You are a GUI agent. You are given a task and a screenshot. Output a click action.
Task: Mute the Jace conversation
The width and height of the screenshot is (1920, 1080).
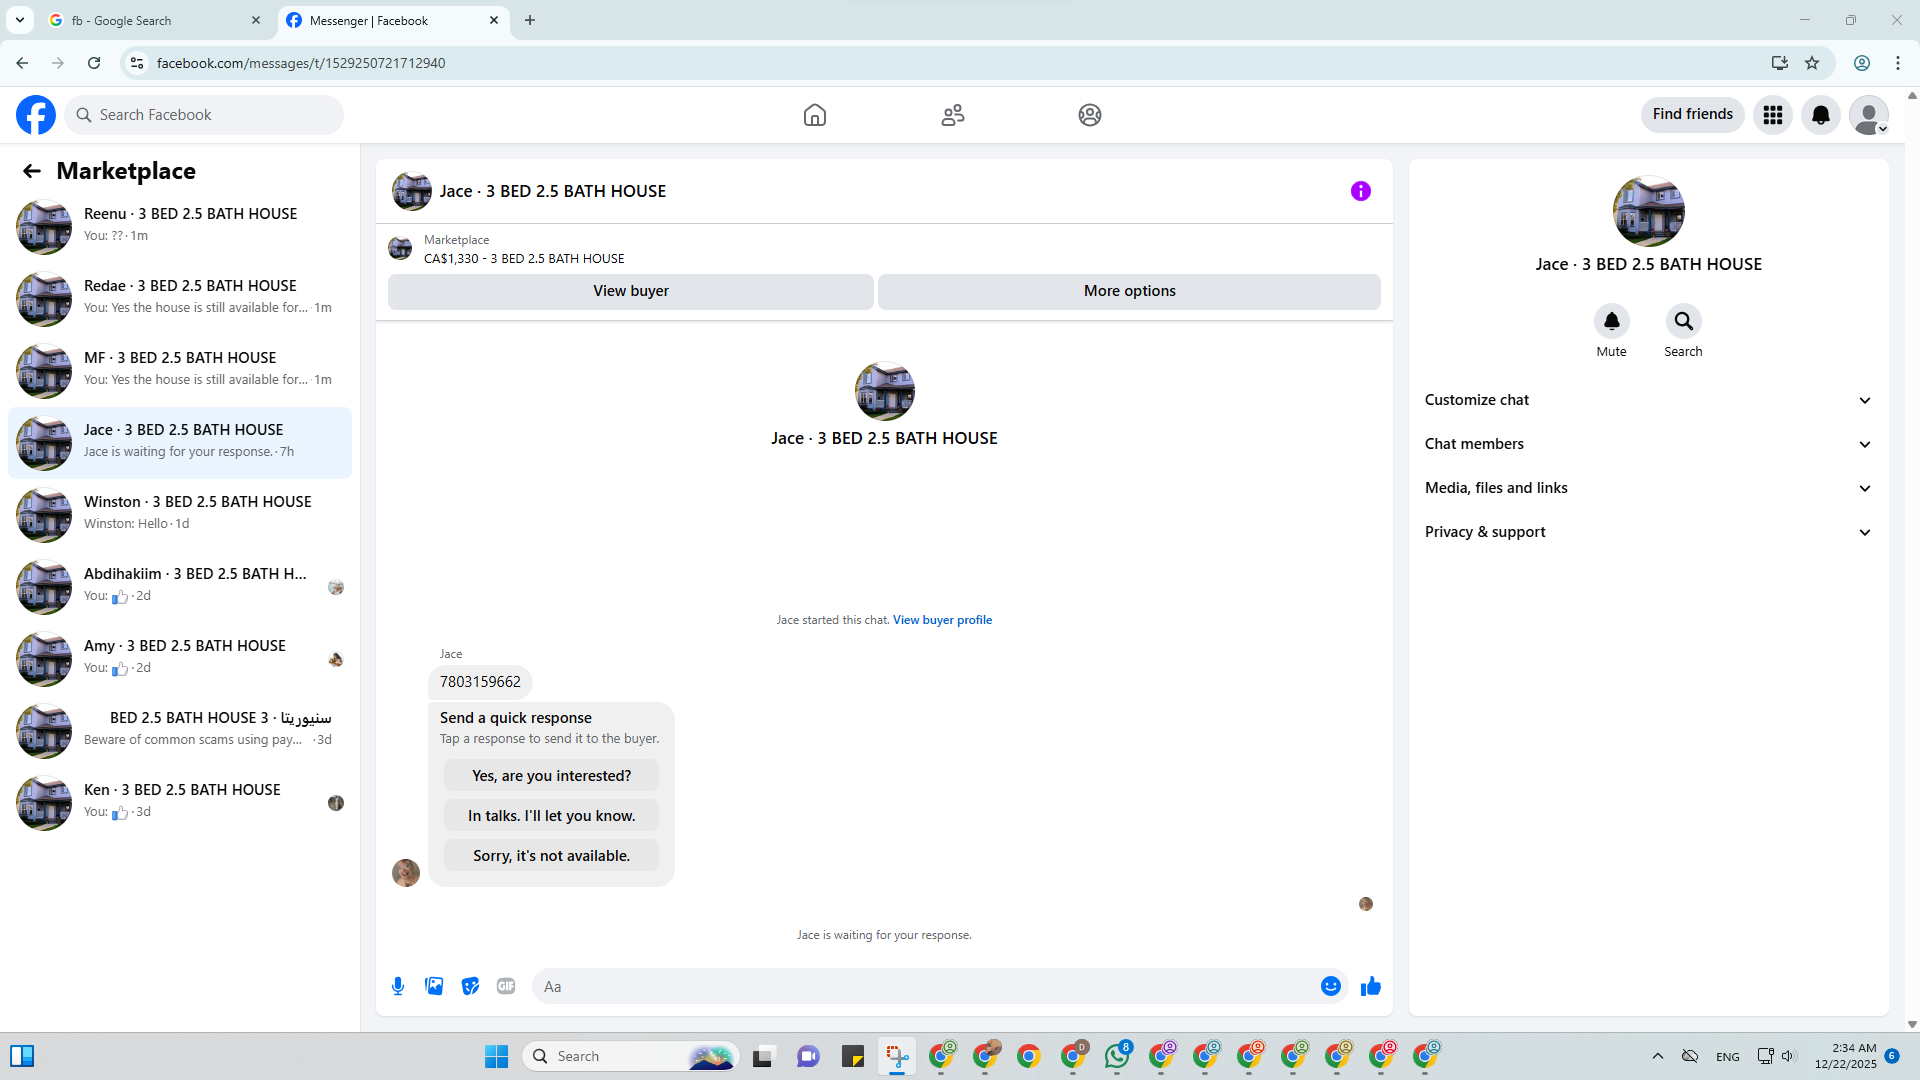point(1611,321)
